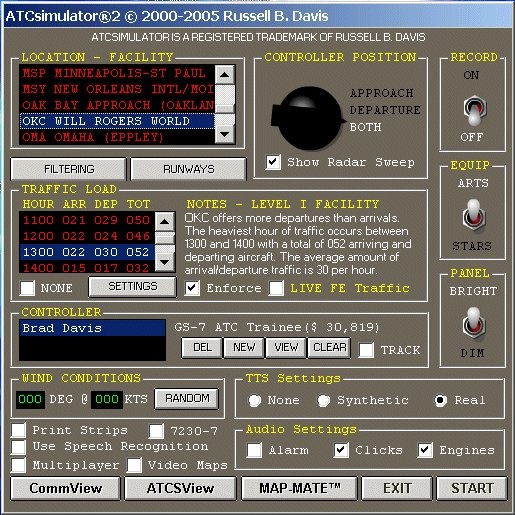Uncheck the Enforce checkbox

[192, 288]
